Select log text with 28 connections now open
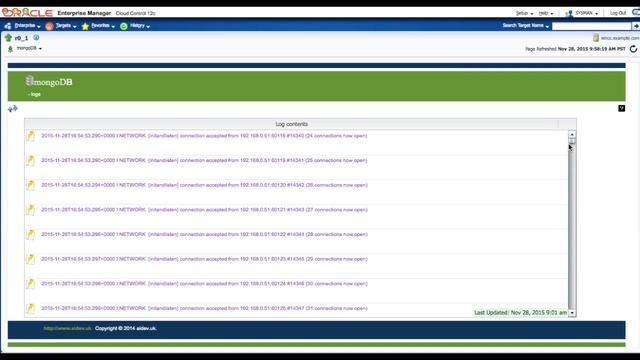 [x=204, y=234]
